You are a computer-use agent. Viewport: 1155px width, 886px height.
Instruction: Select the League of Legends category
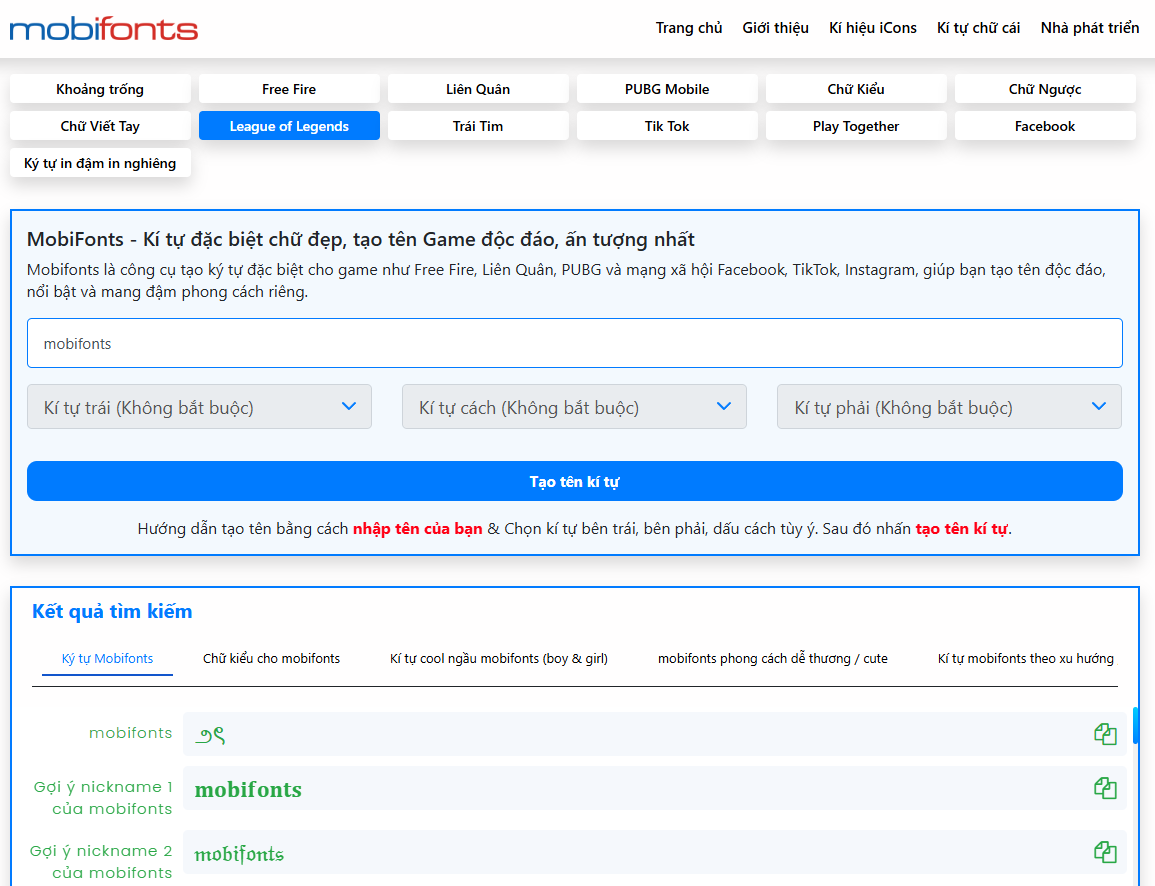289,126
